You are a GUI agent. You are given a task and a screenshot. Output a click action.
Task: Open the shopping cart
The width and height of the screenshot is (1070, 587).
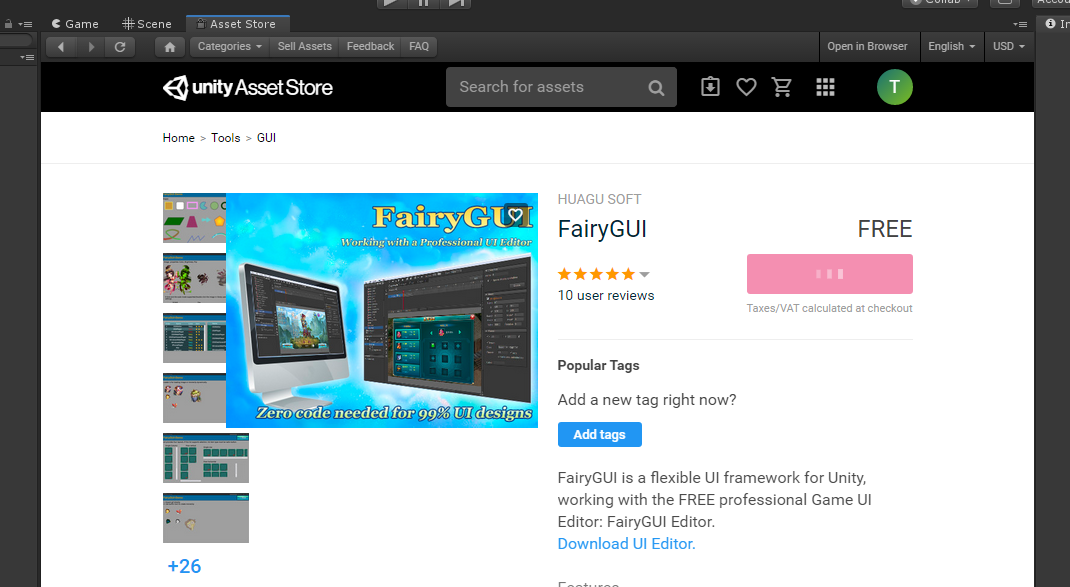pos(781,87)
